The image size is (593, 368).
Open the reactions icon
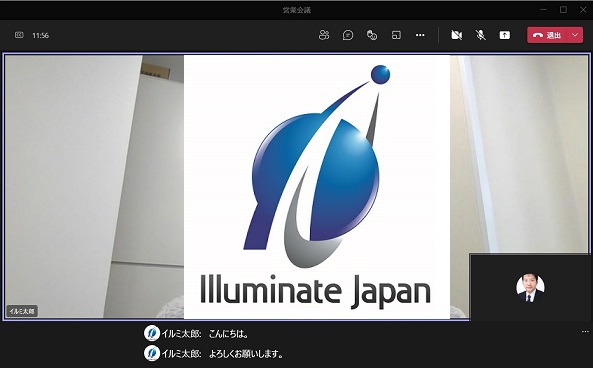coord(372,35)
